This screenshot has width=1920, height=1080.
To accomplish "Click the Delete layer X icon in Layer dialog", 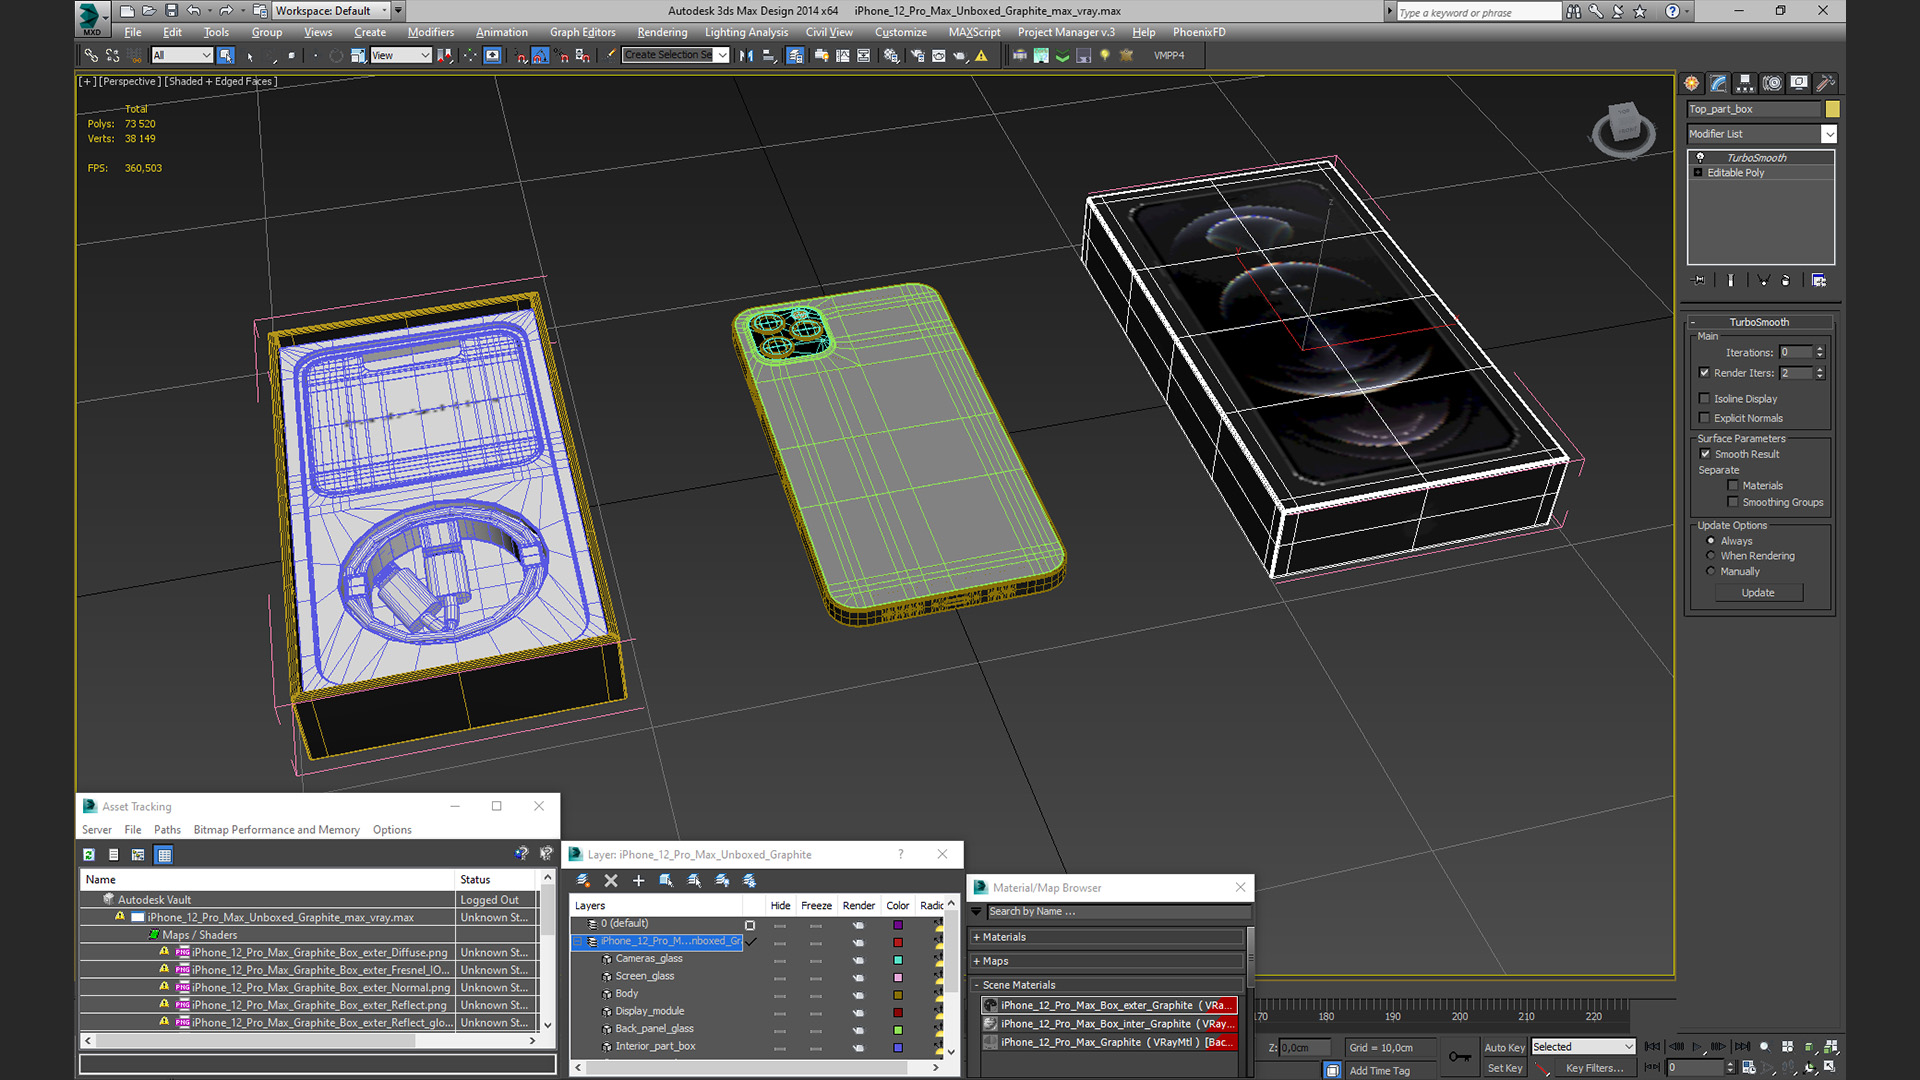I will tap(611, 881).
